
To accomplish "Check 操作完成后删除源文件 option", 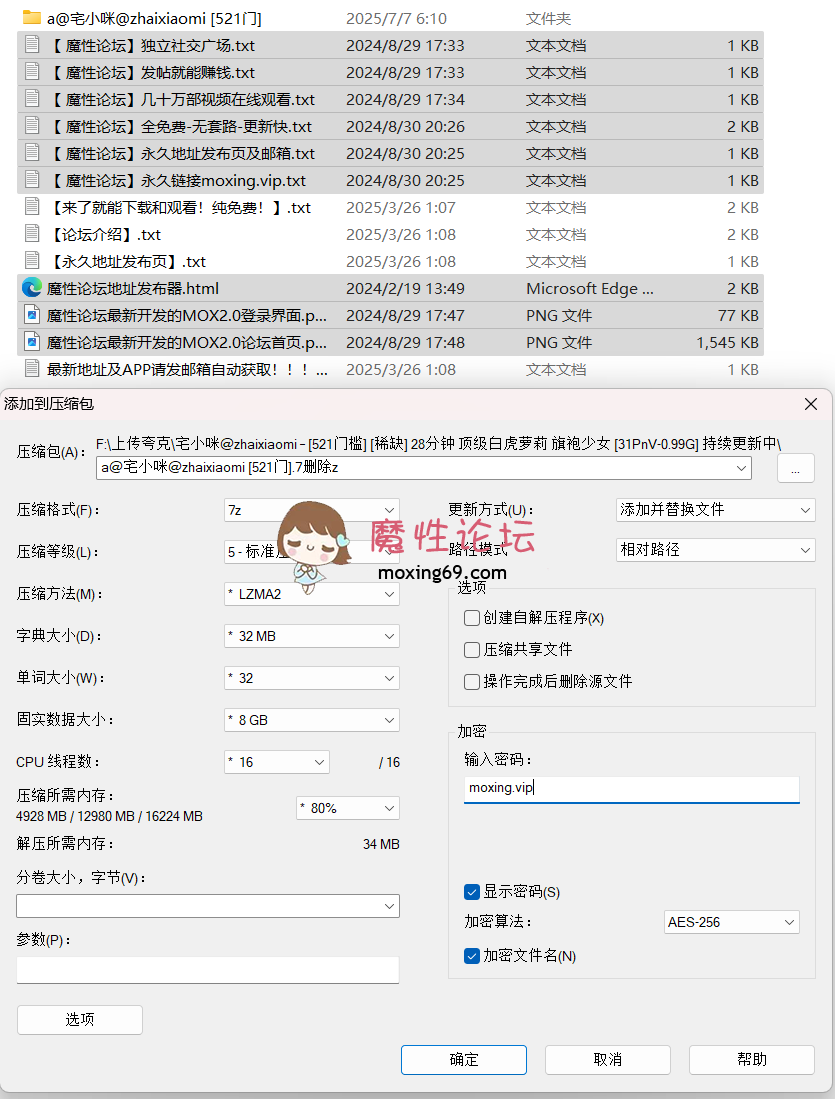I will click(472, 681).
